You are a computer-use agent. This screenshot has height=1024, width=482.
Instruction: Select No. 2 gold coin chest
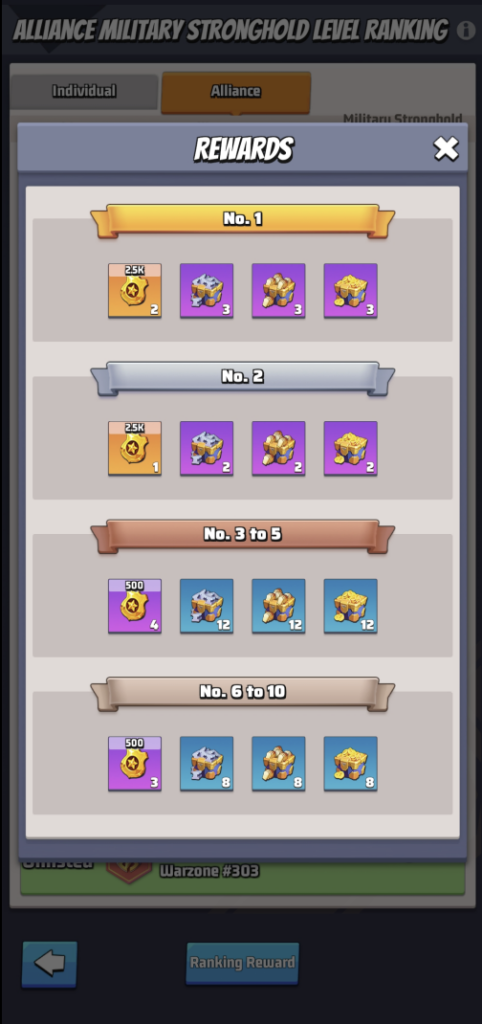[x=350, y=448]
